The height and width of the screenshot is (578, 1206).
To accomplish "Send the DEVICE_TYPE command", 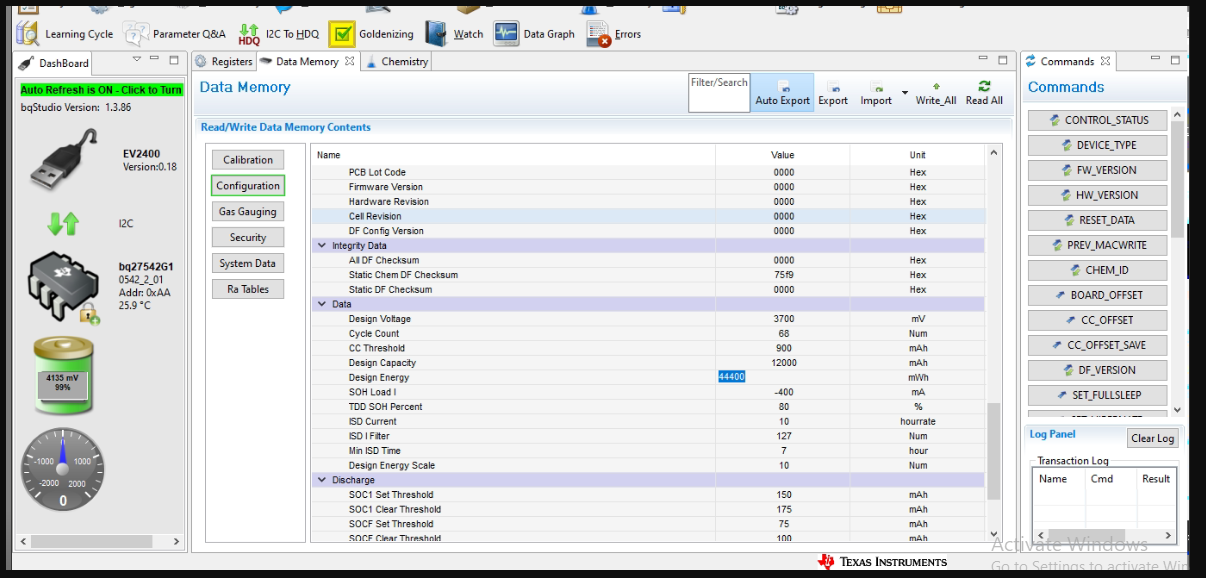I will pos(1097,145).
